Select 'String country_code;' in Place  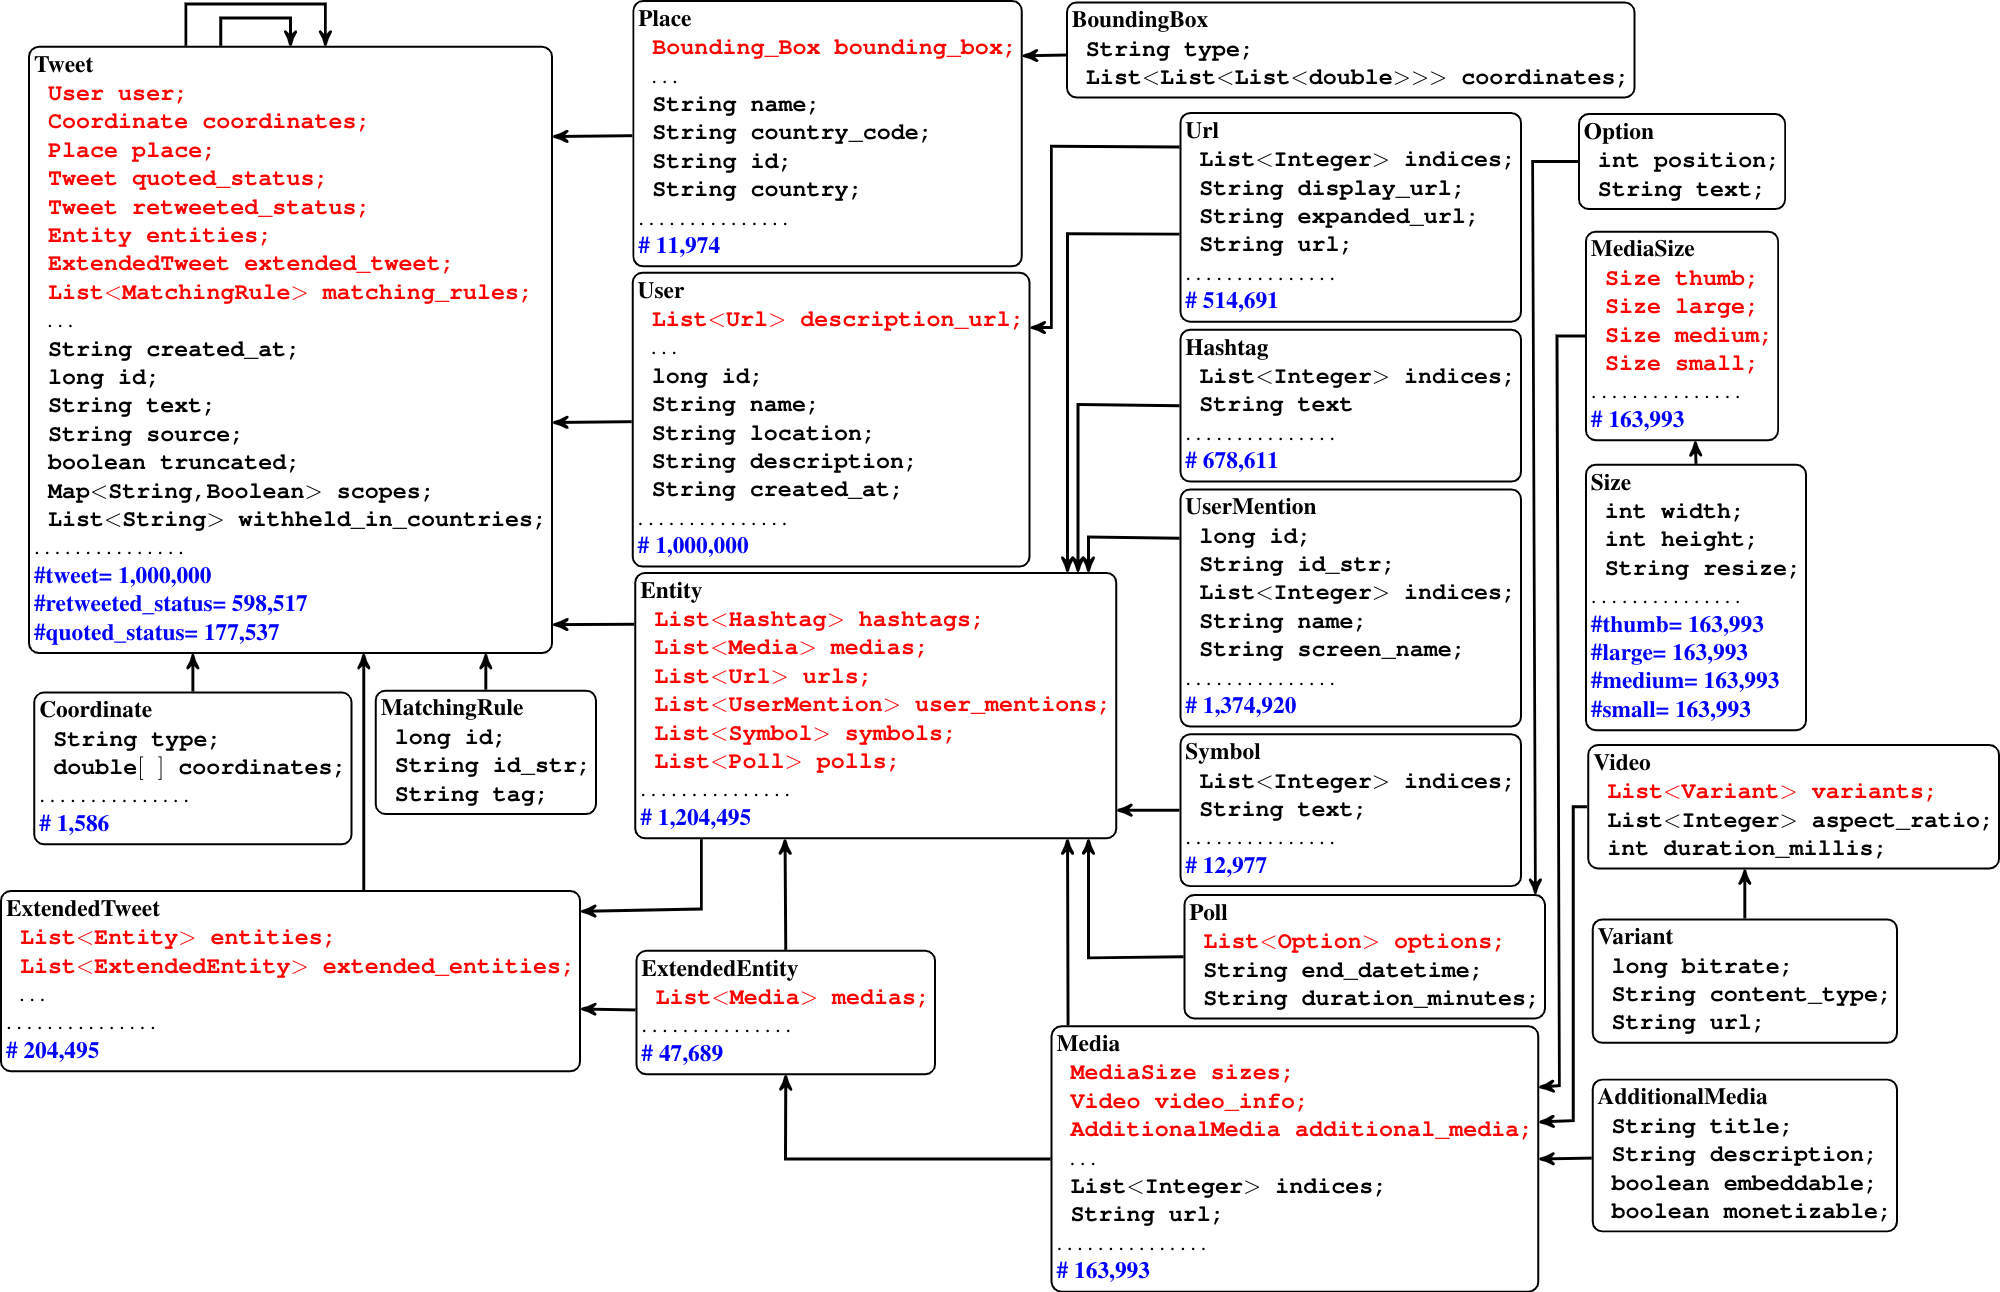(x=790, y=133)
